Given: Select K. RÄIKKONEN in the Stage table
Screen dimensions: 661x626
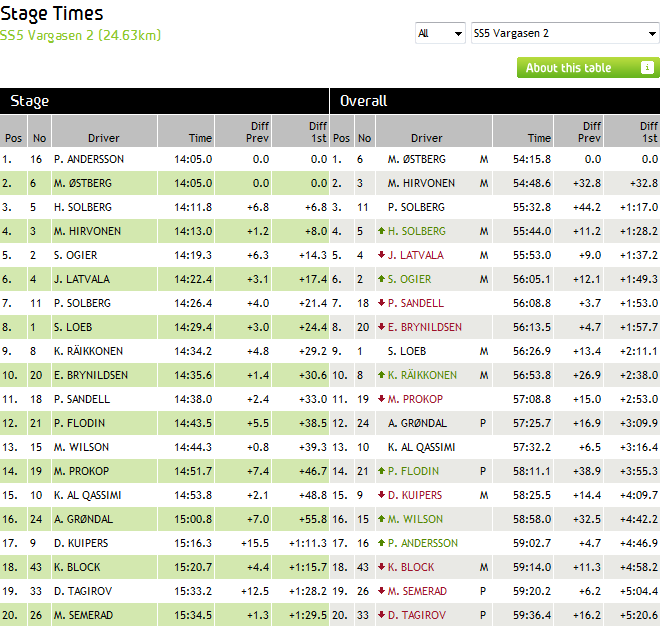Looking at the screenshot, I should click(x=88, y=352).
